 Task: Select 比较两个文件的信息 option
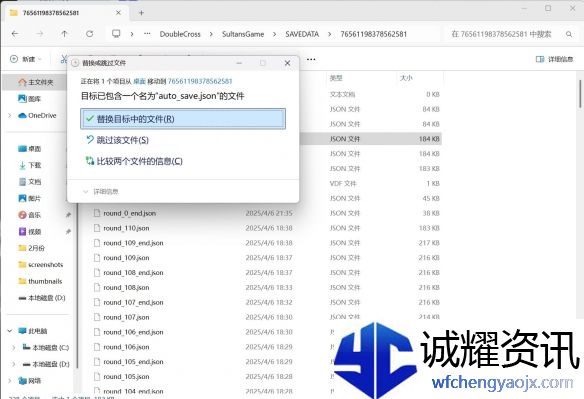pos(134,161)
